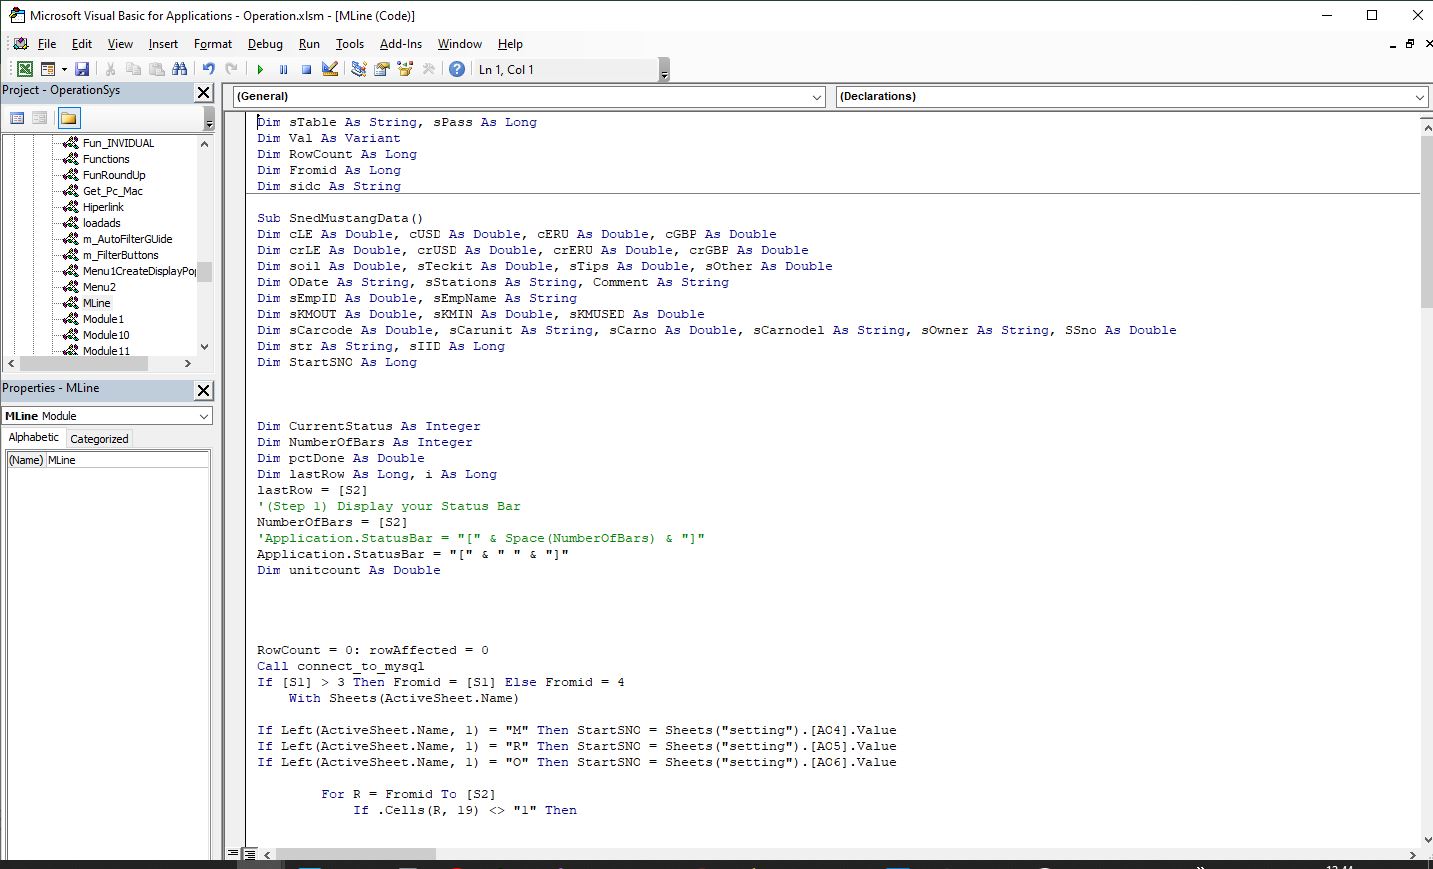Expand the MLine Module properties dropdown

point(203,416)
